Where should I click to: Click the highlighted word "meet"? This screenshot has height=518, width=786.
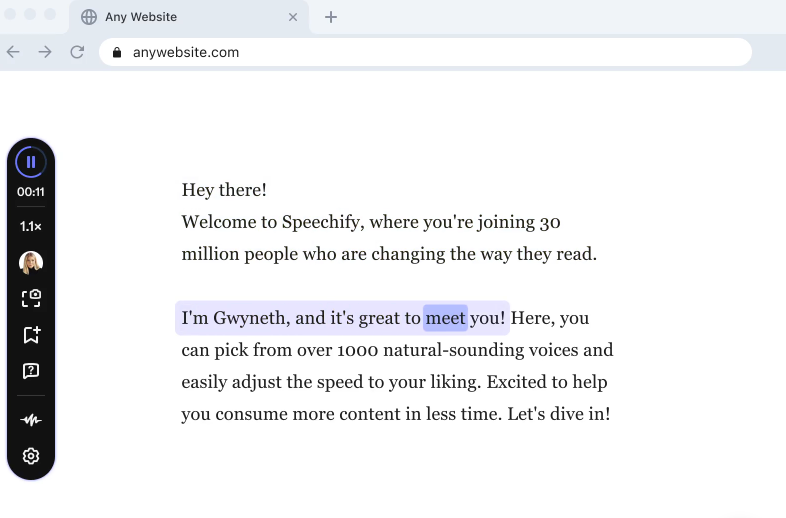coord(446,318)
